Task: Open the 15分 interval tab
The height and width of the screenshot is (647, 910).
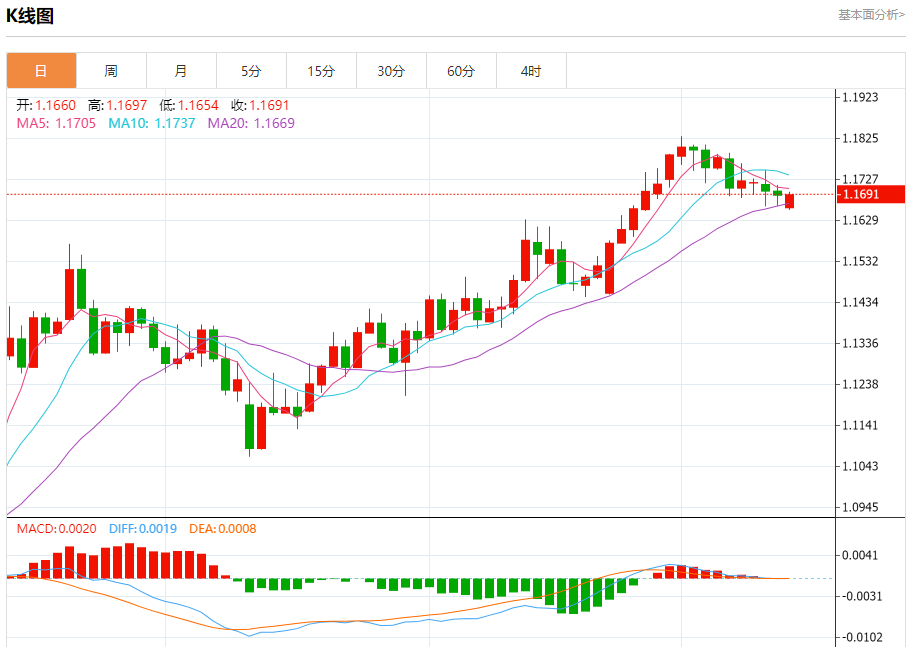Action: (x=322, y=71)
